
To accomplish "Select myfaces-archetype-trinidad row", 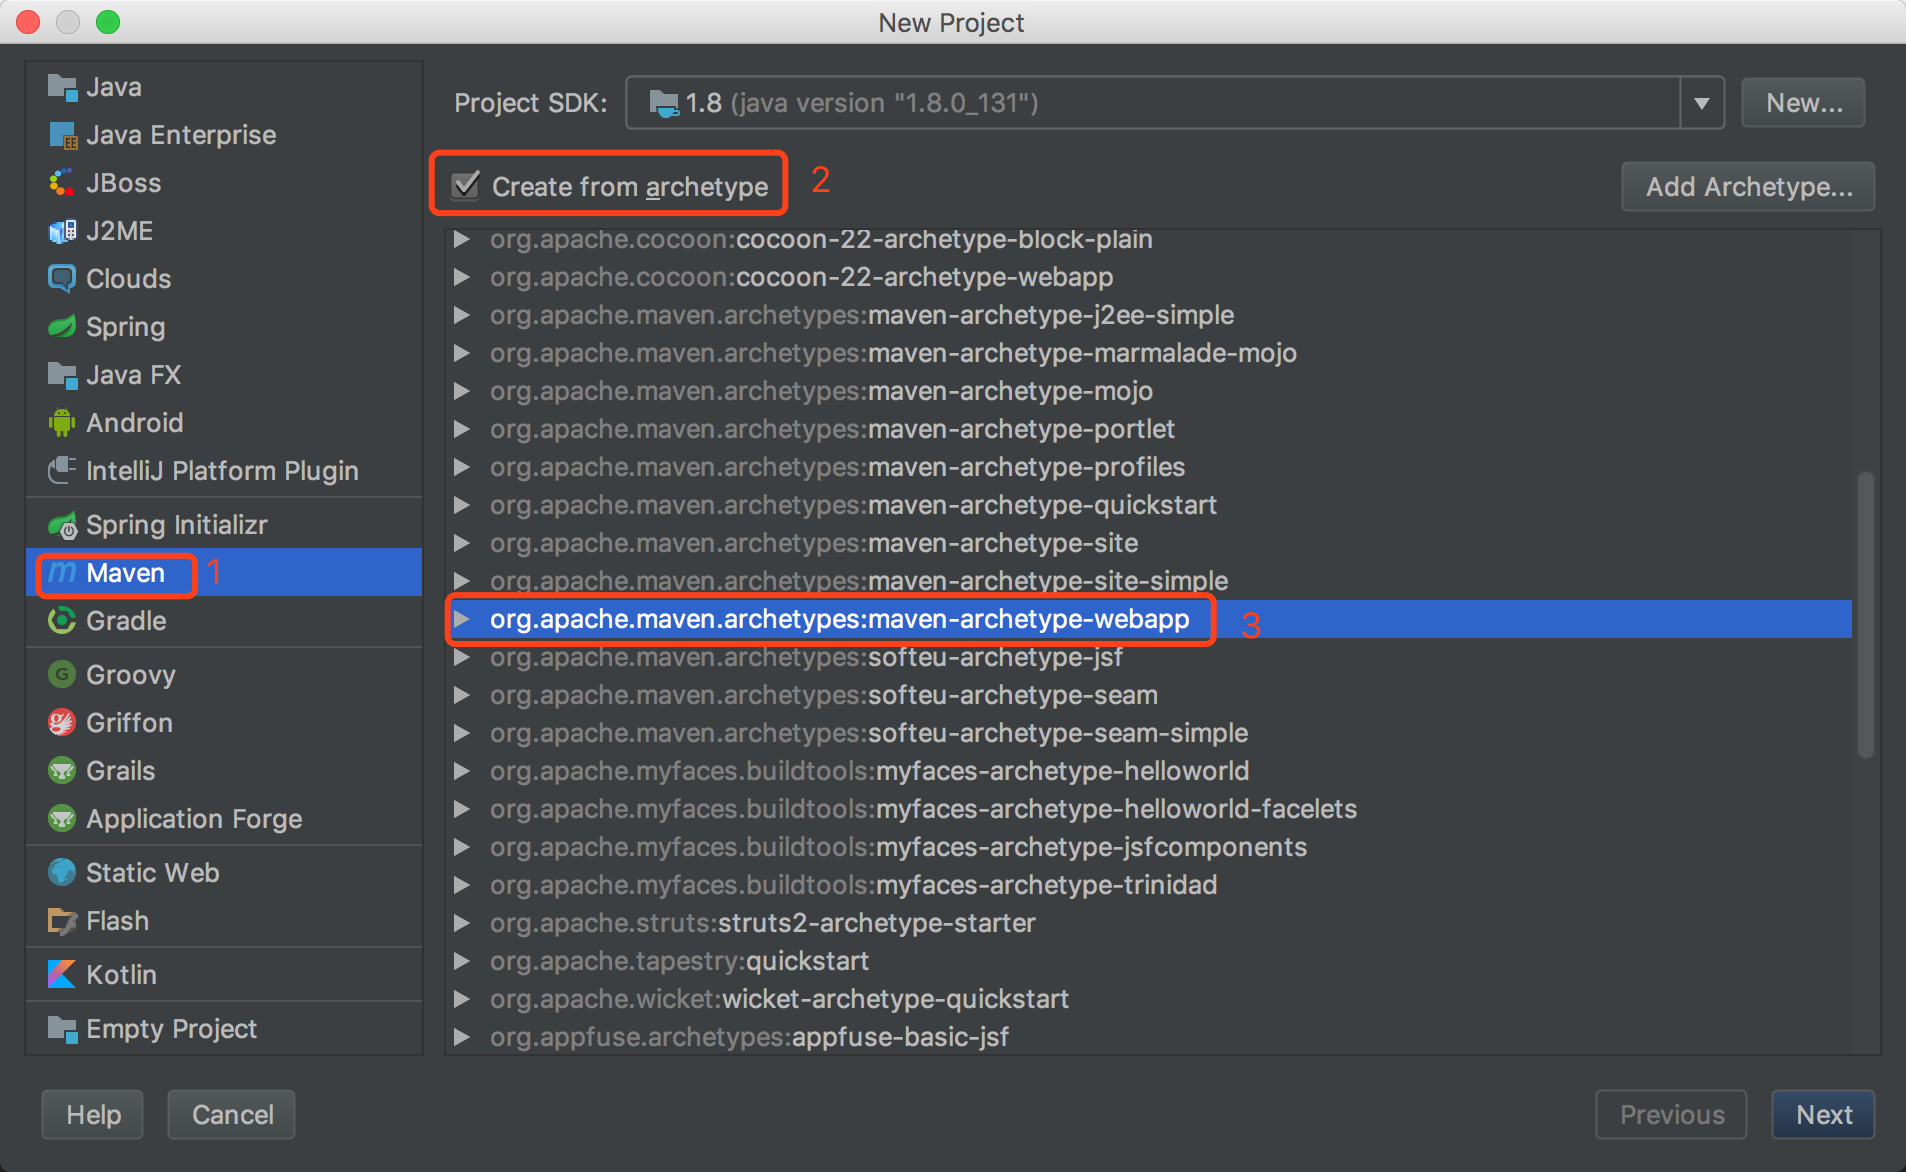I will coord(1148,885).
